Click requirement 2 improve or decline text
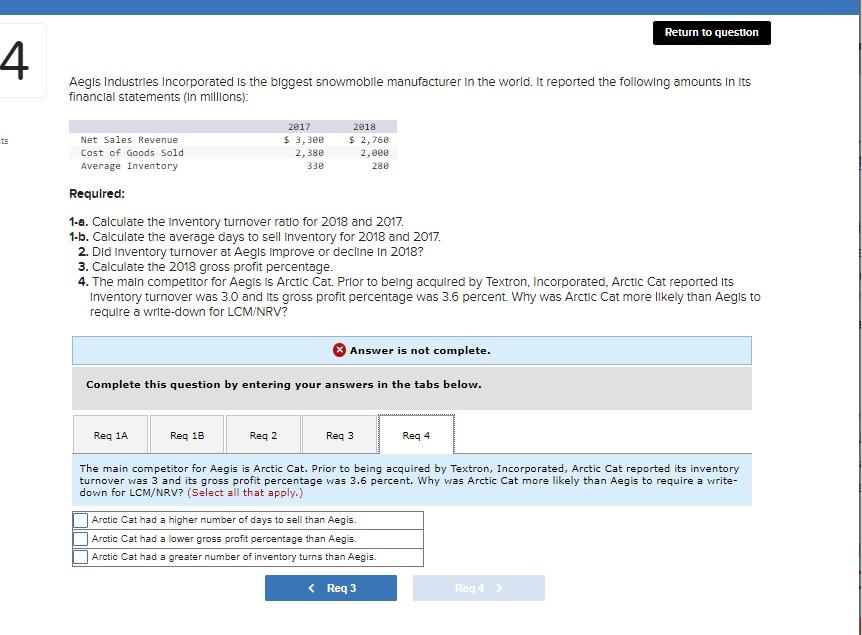Screen dimensions: 862x635 pos(251,251)
